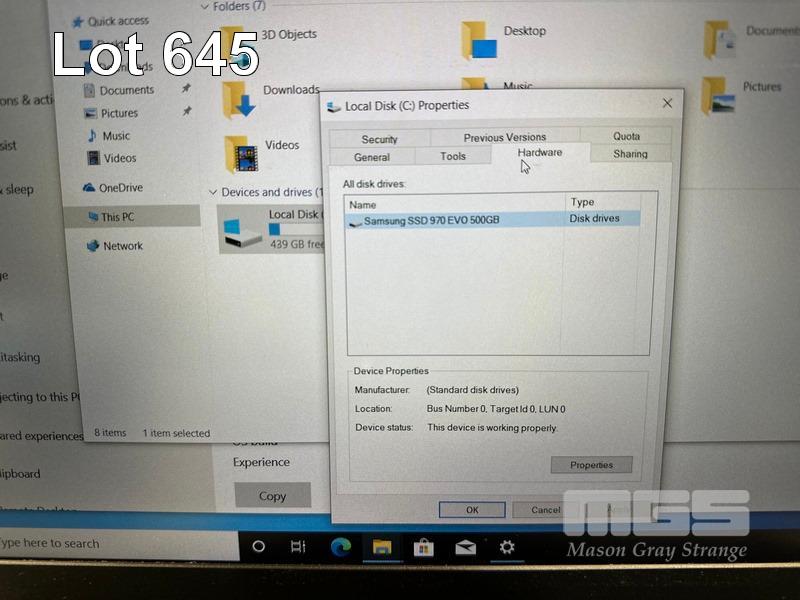Click Cancel in the Properties dialog
The width and height of the screenshot is (800, 600).
[x=545, y=510]
